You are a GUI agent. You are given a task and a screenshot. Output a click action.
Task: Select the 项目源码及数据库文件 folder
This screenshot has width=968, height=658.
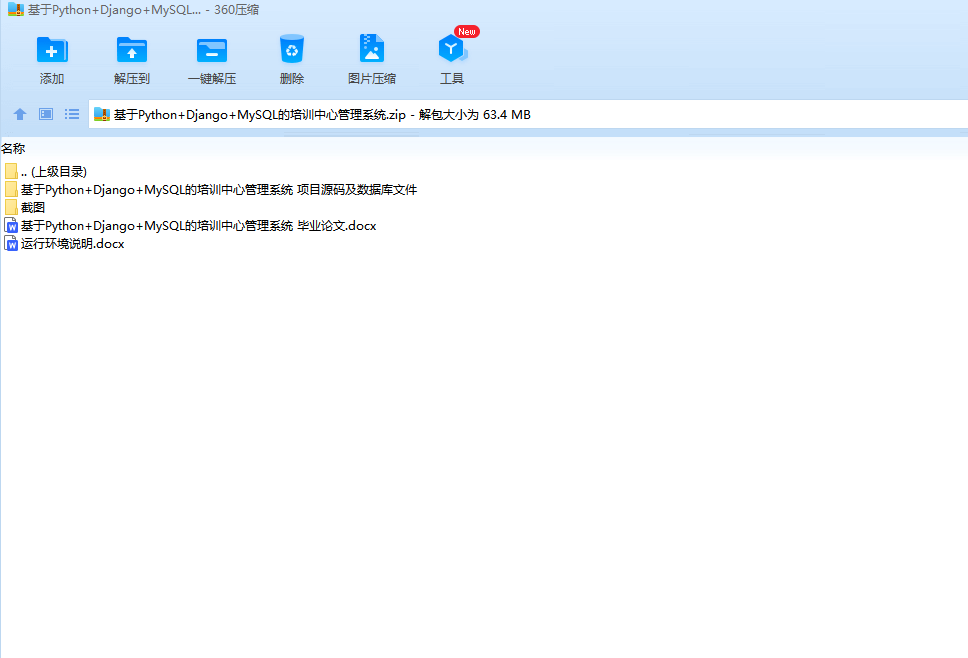211,189
